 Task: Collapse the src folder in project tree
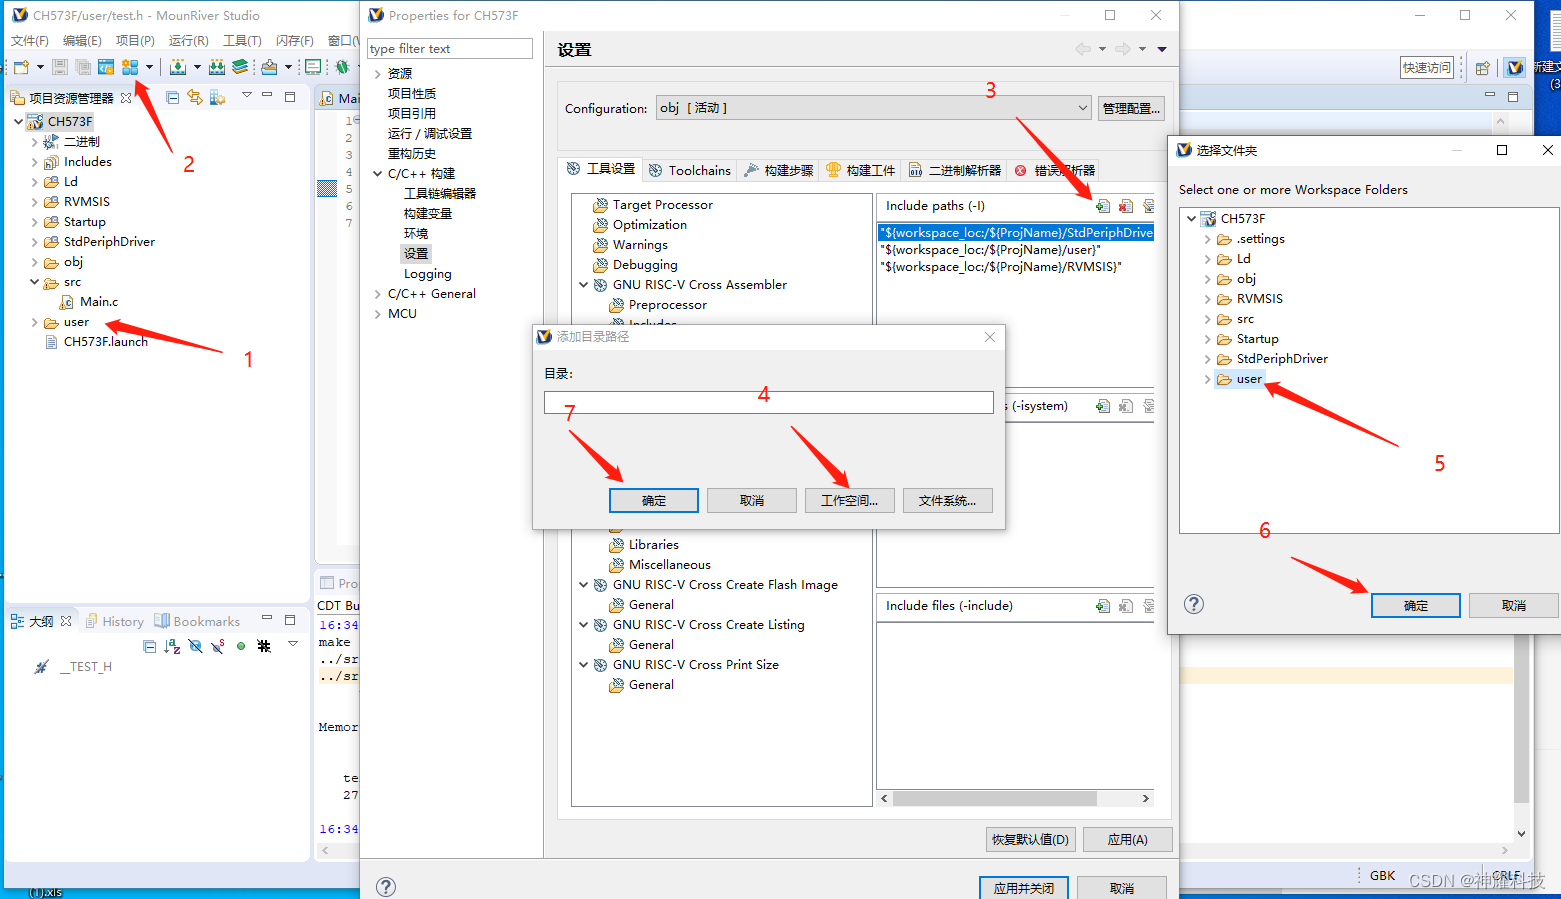[35, 282]
